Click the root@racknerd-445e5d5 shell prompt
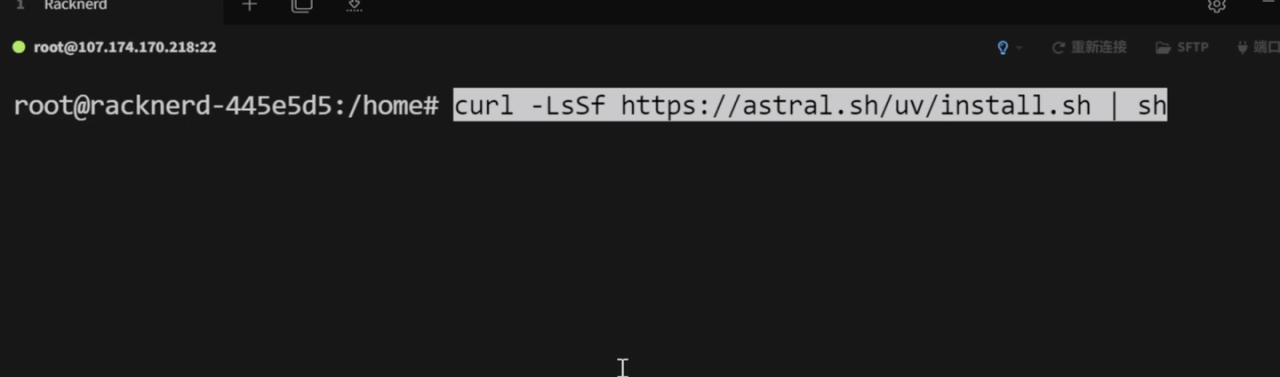Screen dimensions: 1280x377 [x=226, y=105]
